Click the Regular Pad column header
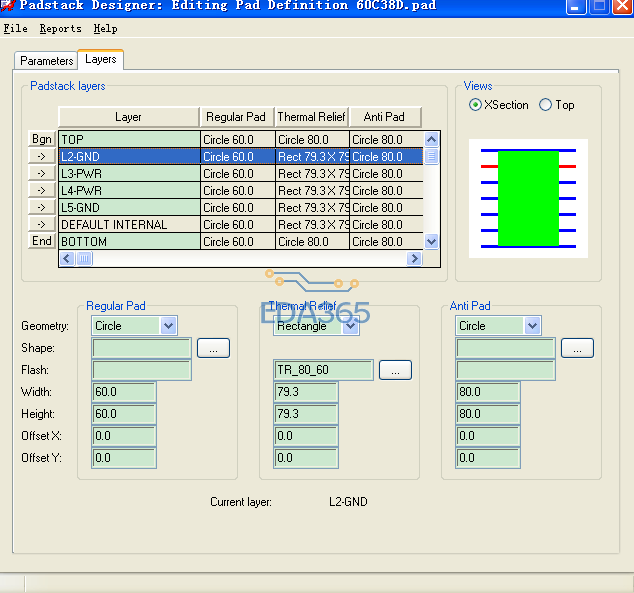 click(x=236, y=117)
